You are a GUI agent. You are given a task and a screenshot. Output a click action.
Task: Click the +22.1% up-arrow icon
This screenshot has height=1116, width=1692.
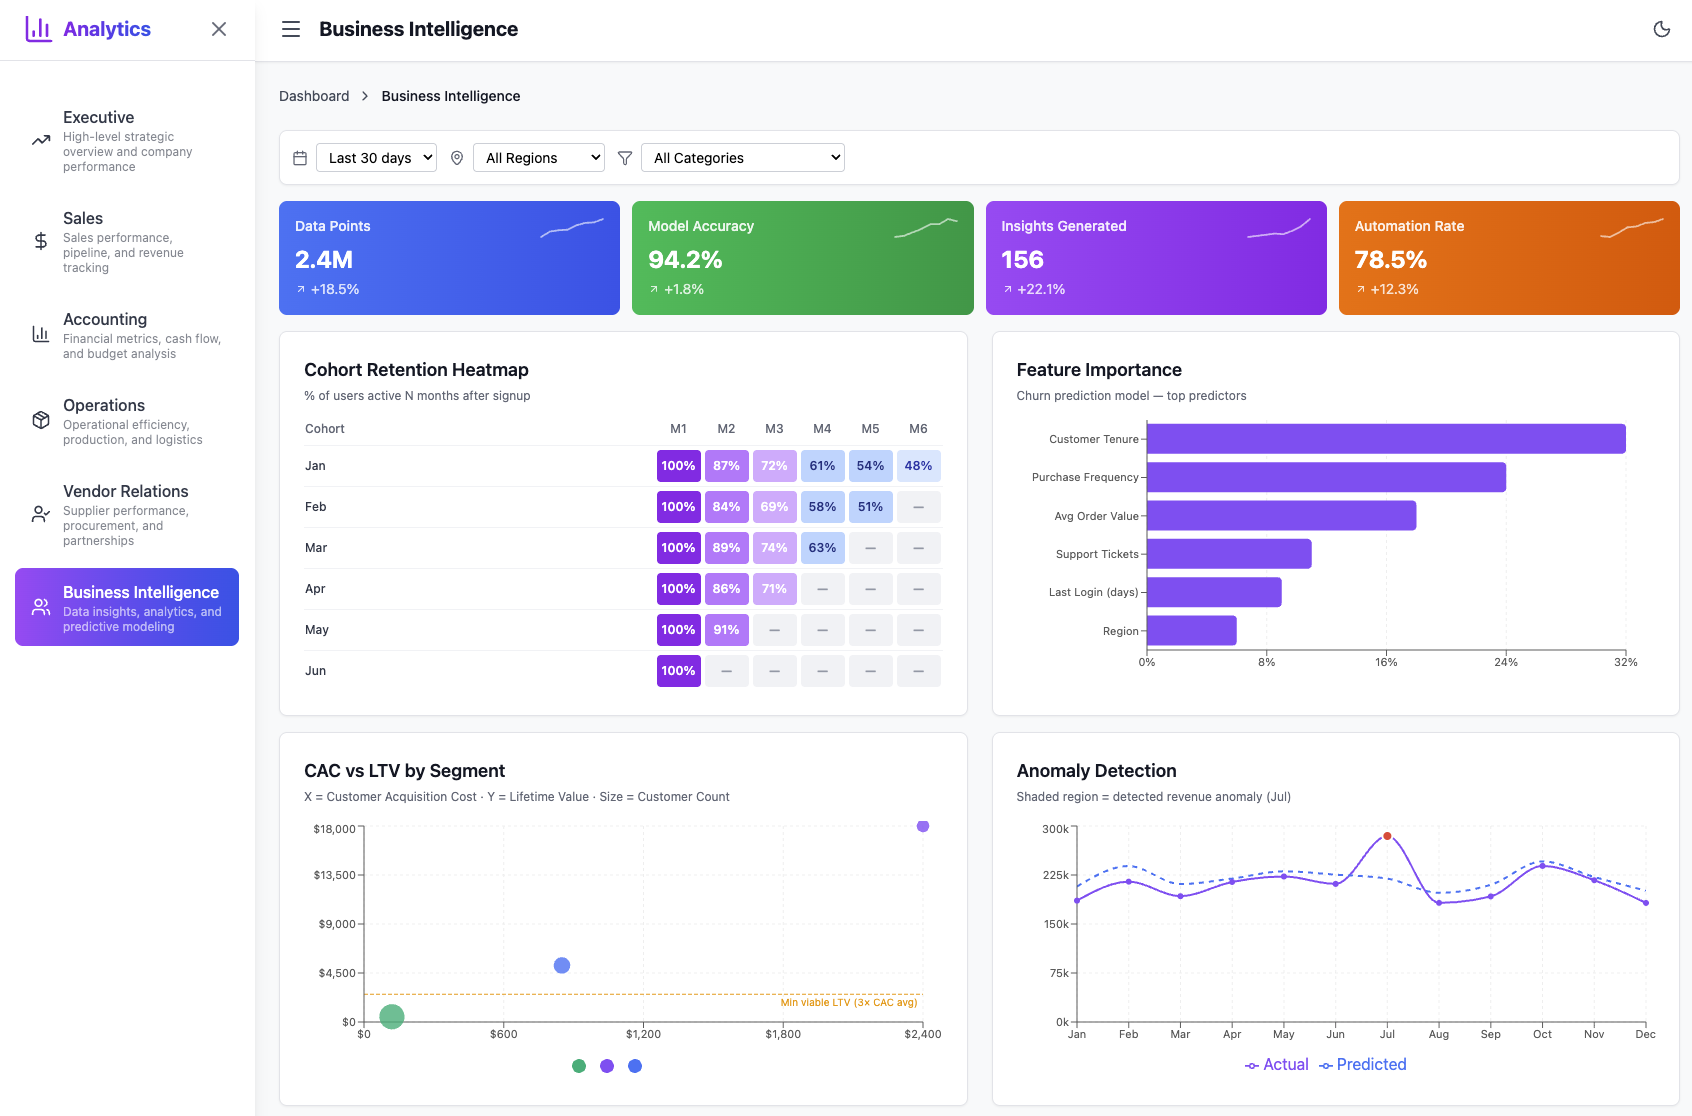(1008, 289)
